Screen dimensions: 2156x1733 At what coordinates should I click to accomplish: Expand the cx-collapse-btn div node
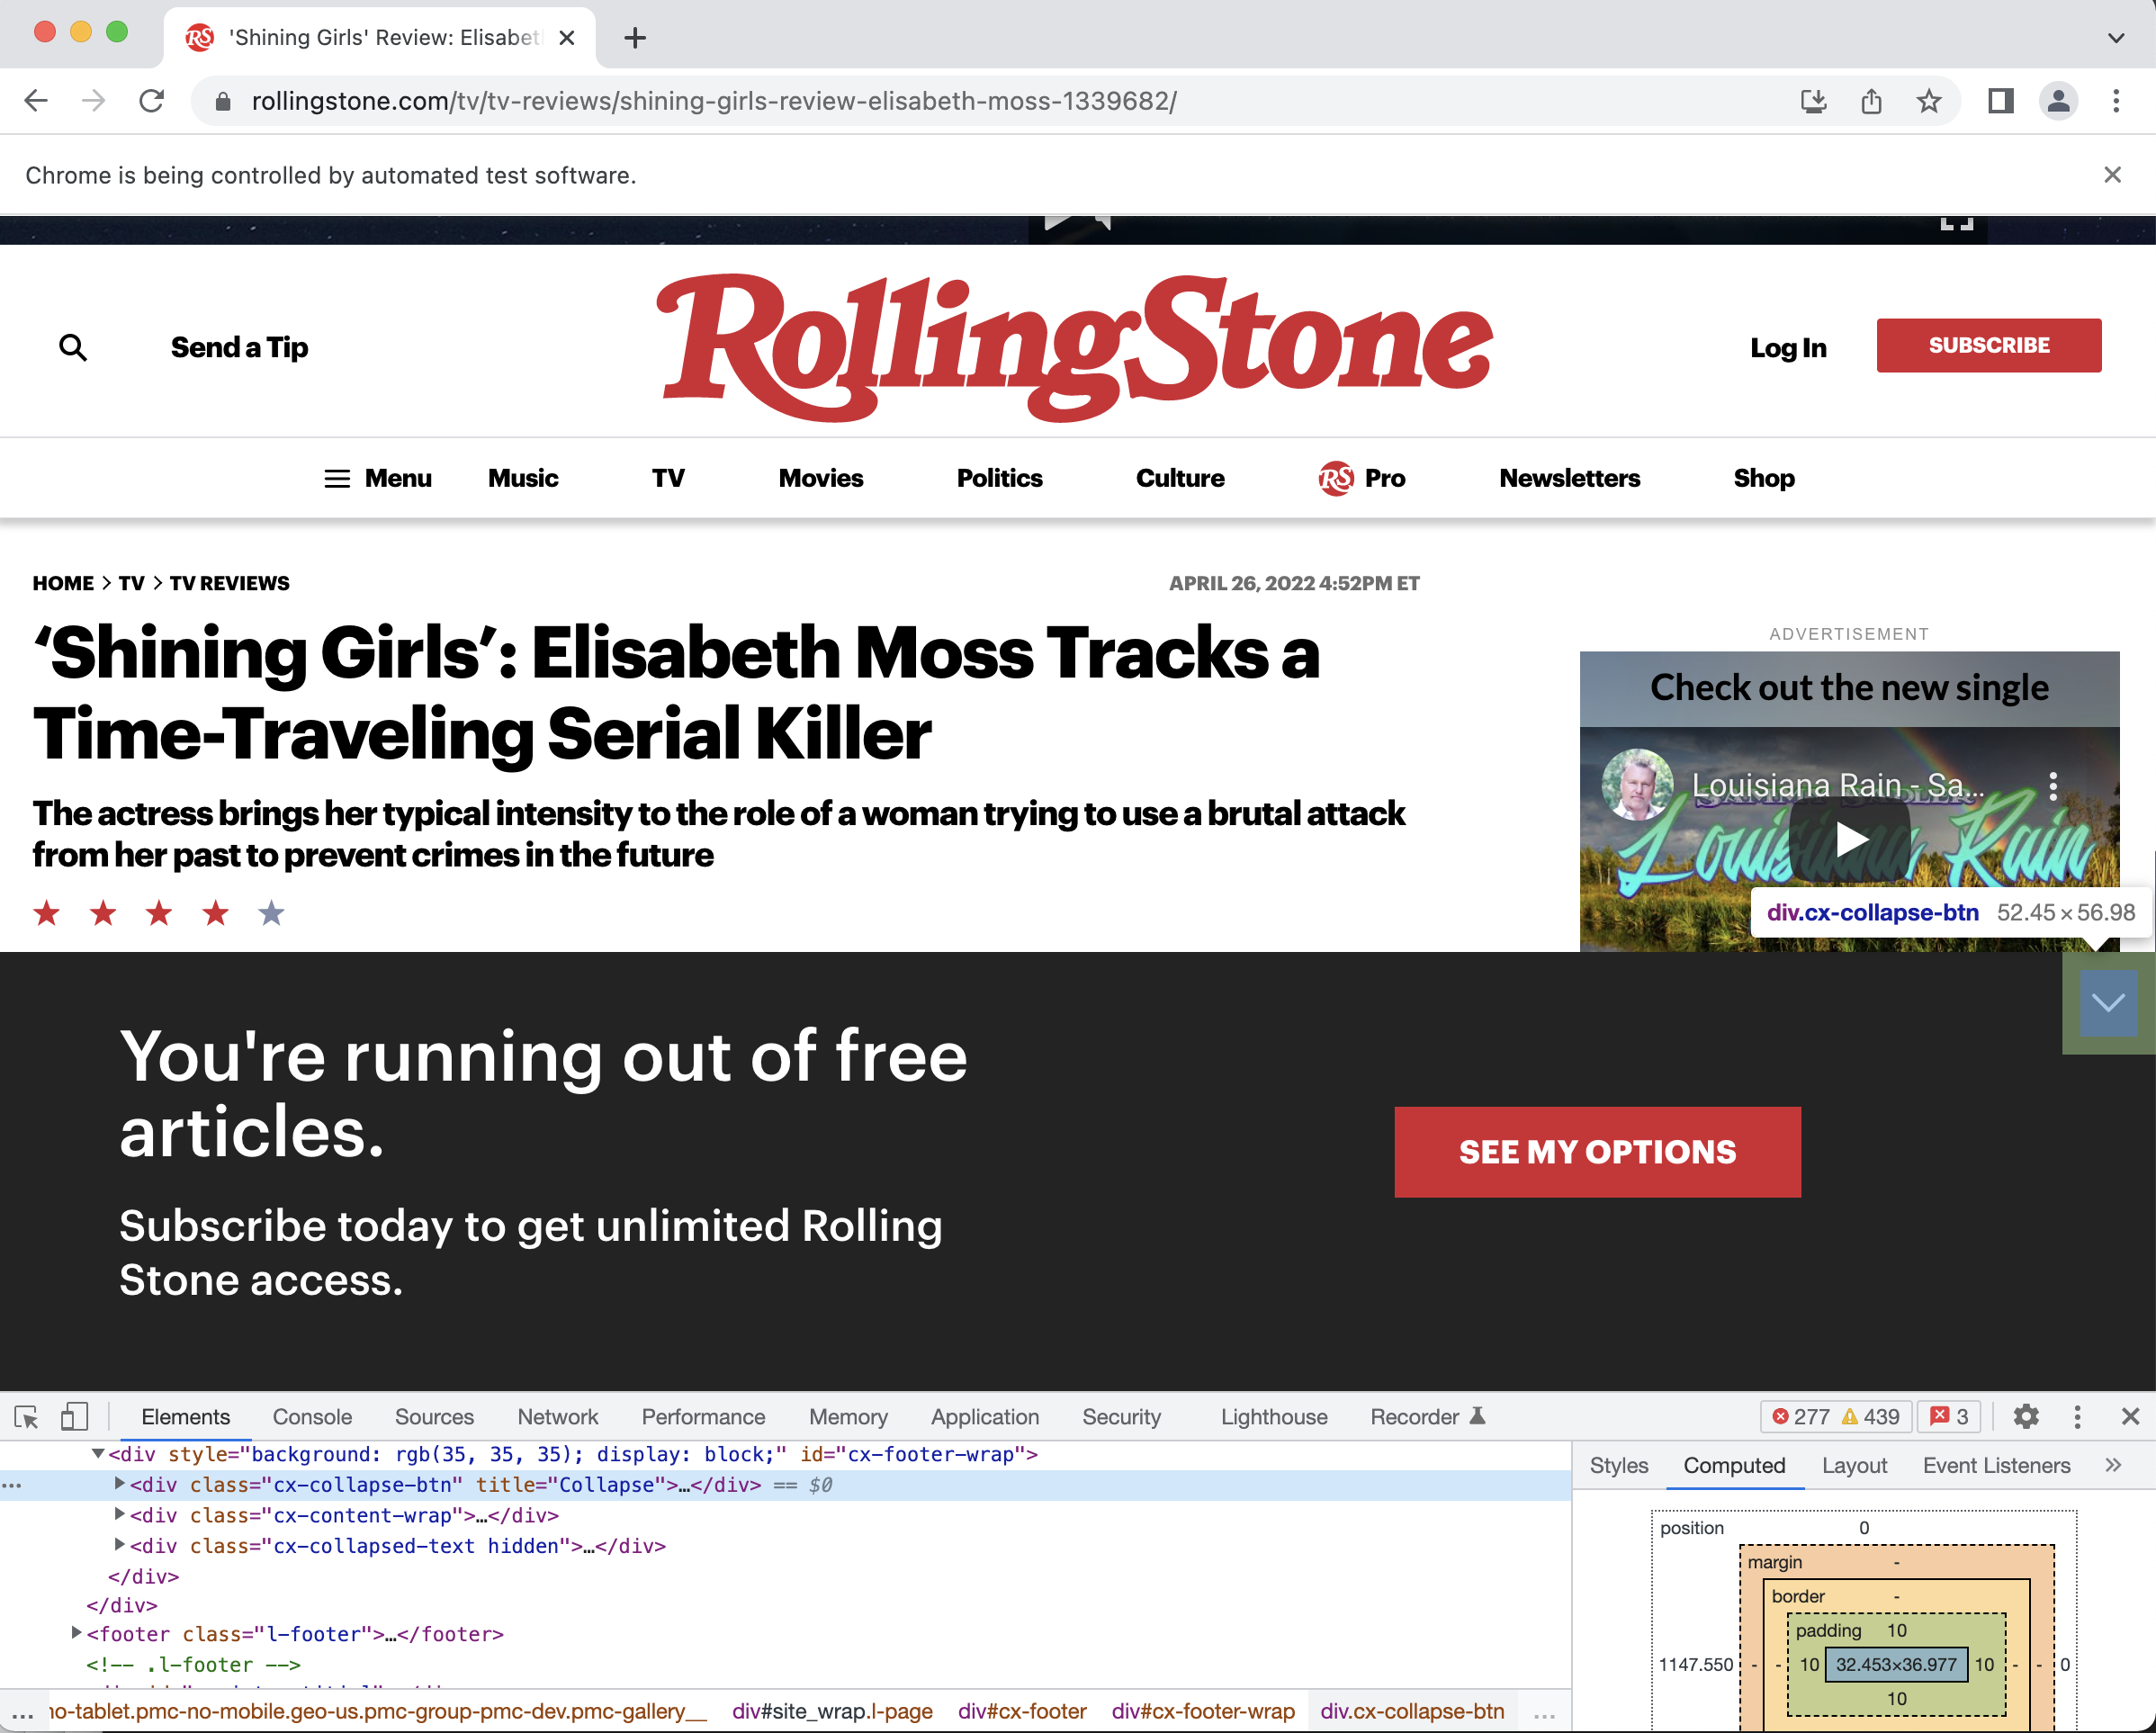[x=119, y=1484]
